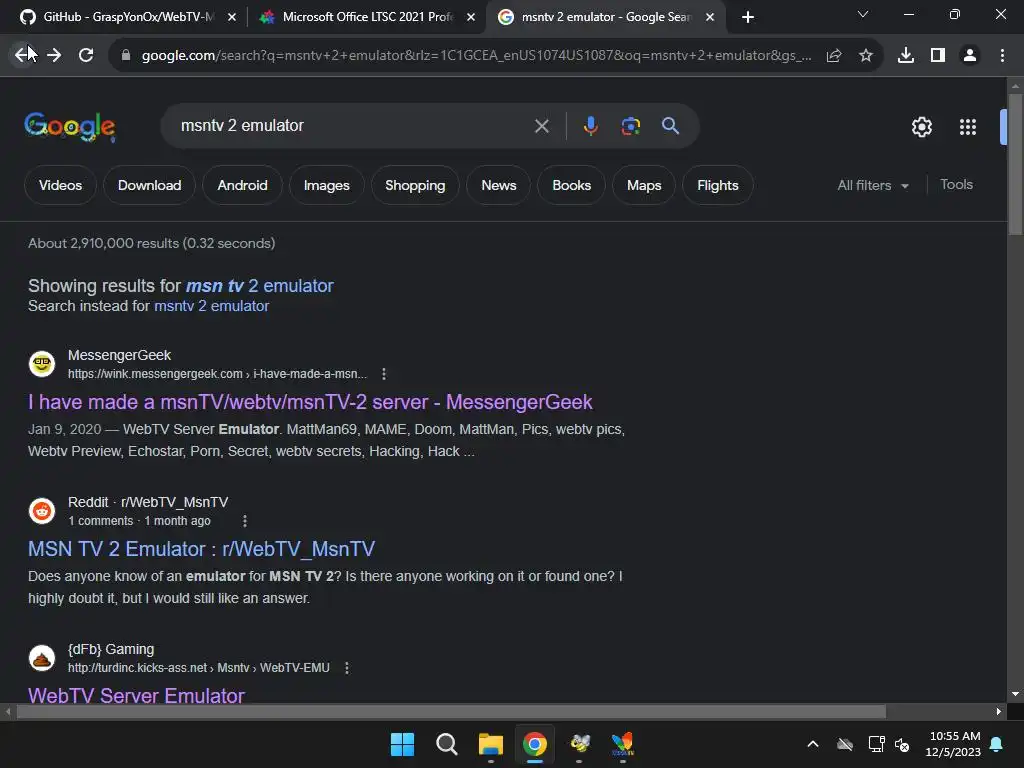Reload the Google search page

click(x=86, y=55)
